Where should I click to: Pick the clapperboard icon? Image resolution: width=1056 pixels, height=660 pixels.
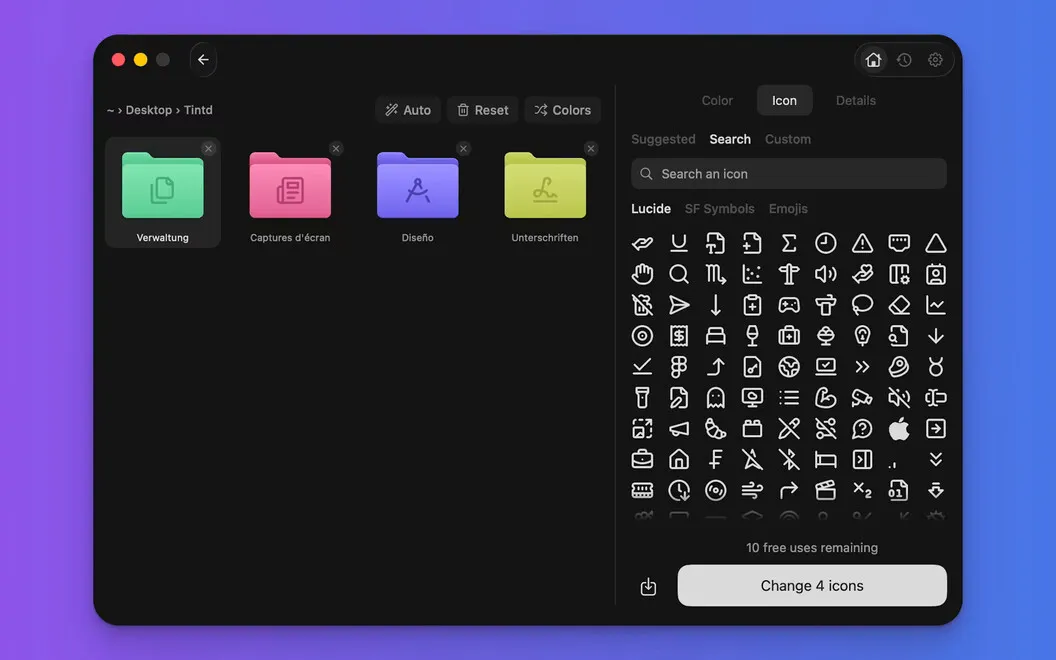[826, 490]
